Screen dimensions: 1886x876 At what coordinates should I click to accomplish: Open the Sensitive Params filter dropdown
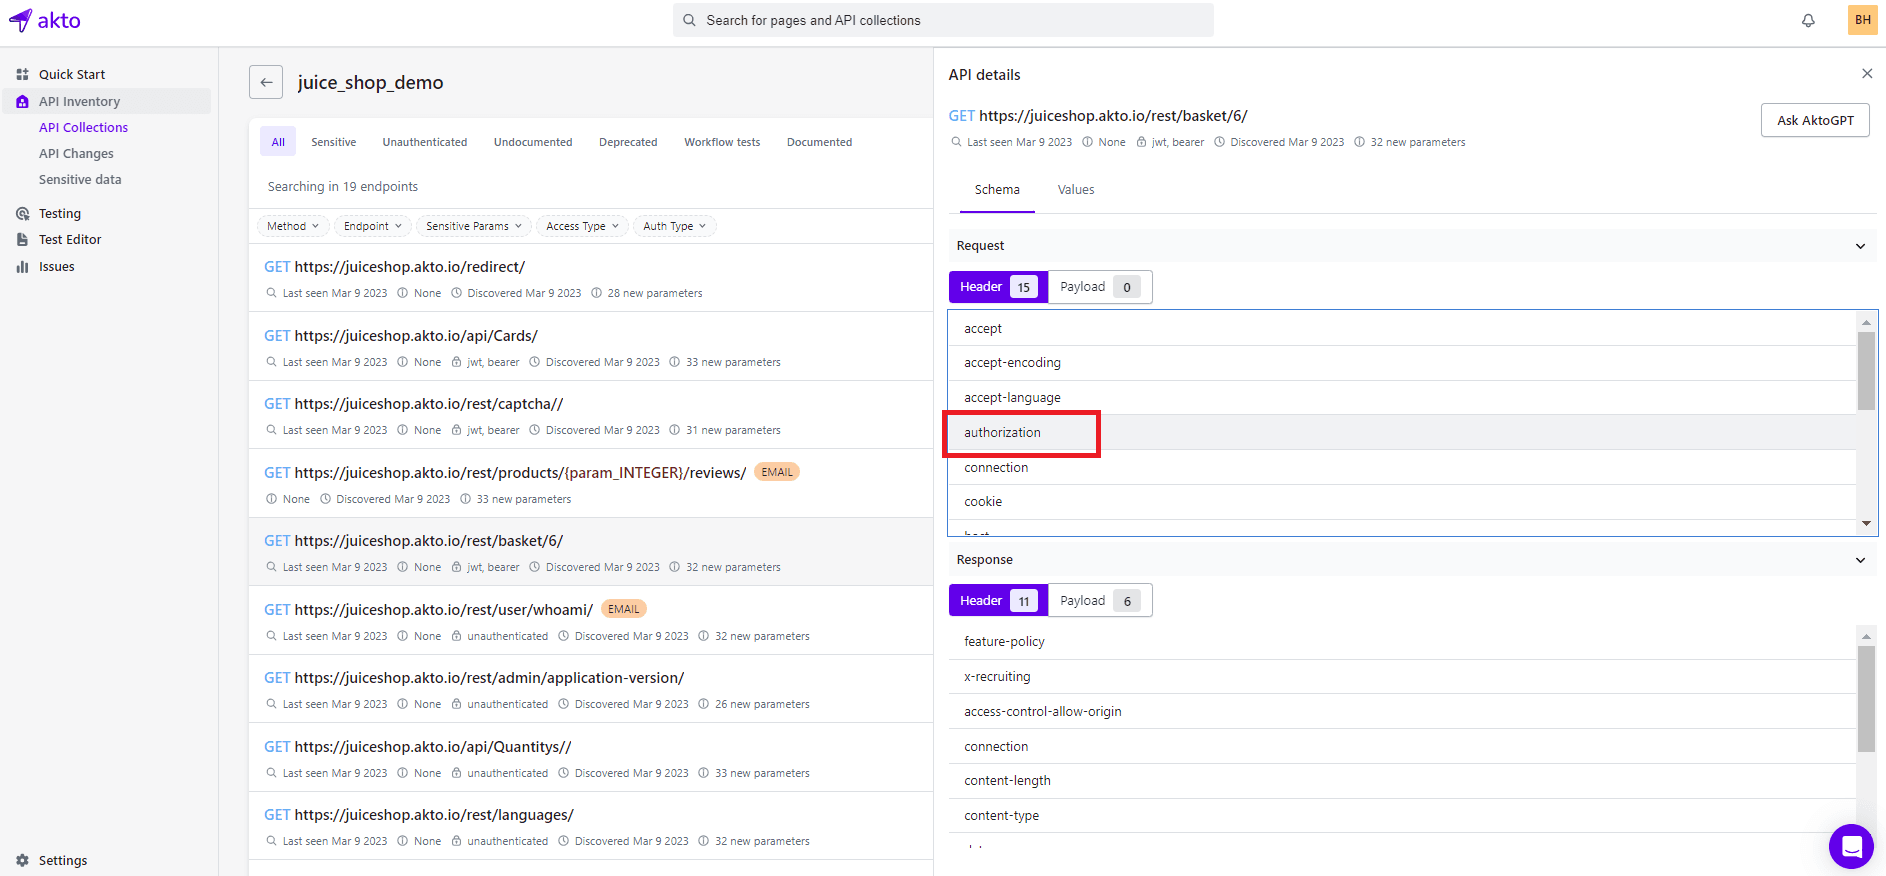[x=473, y=226]
